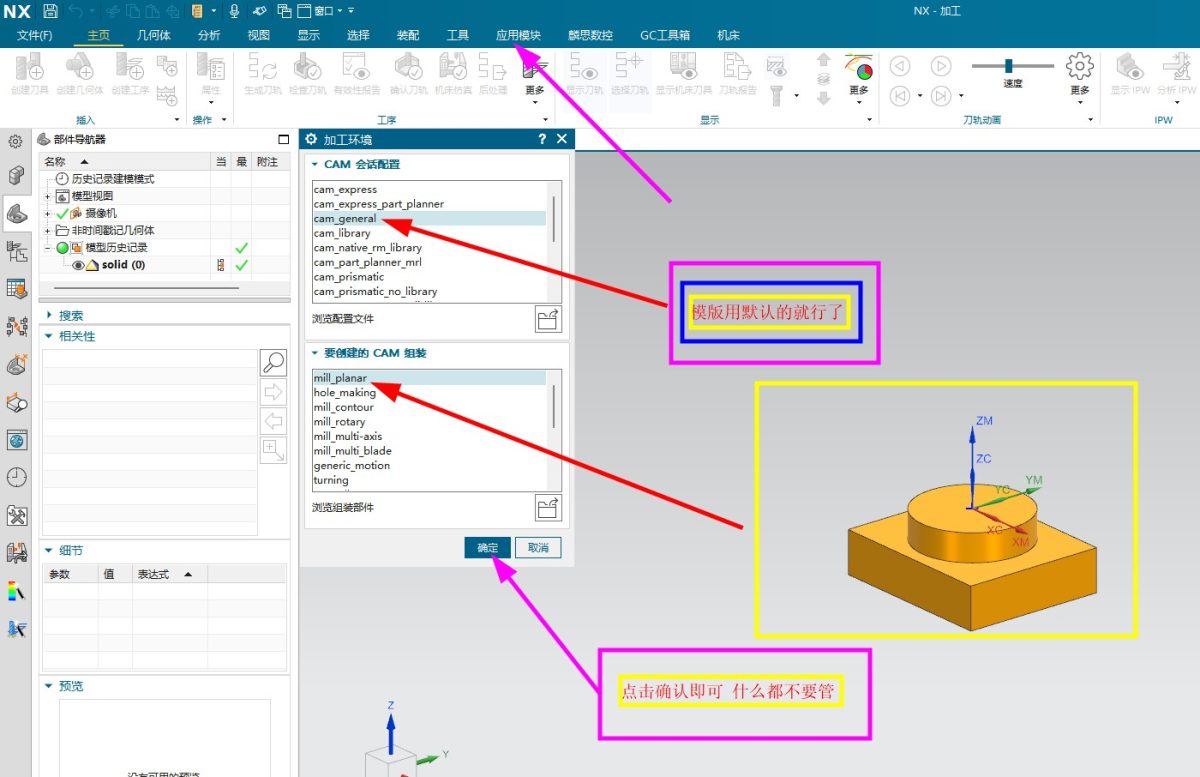This screenshot has width=1200, height=777.
Task: Click the 取消 (Cancel) button
Action: click(539, 548)
